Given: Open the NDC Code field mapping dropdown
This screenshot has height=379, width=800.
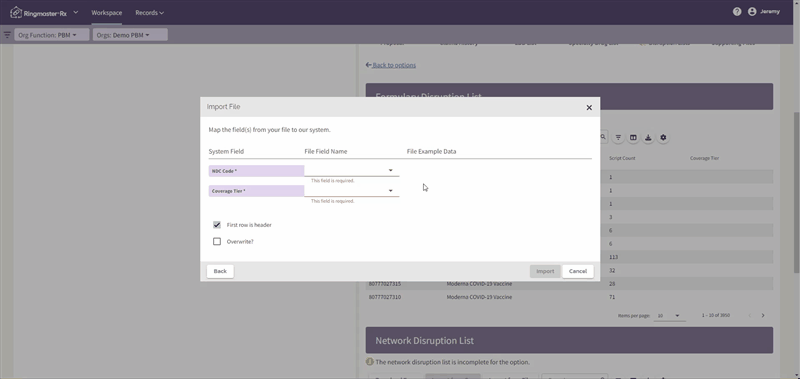Looking at the screenshot, I should click(x=352, y=170).
